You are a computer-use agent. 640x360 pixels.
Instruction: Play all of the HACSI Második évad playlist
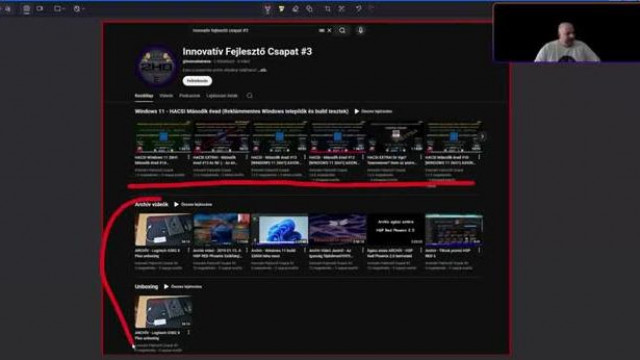(x=373, y=111)
